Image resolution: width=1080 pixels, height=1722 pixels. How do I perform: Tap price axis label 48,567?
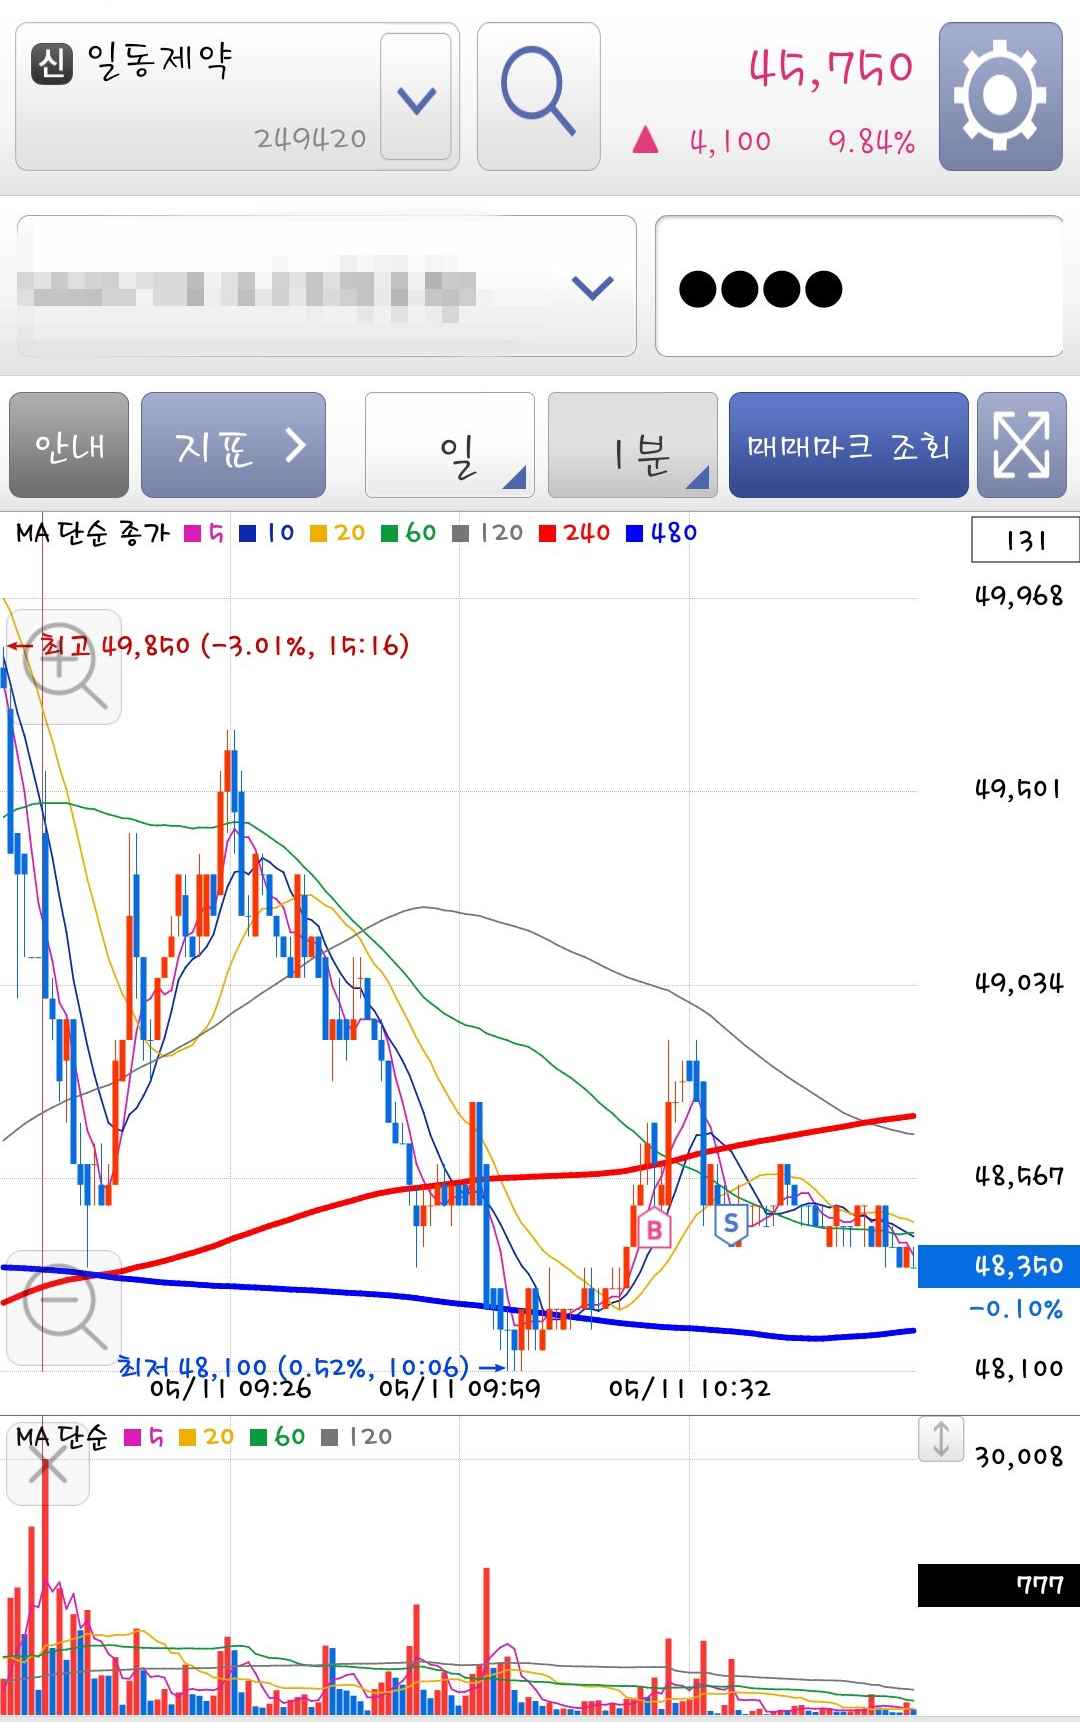click(1019, 1176)
